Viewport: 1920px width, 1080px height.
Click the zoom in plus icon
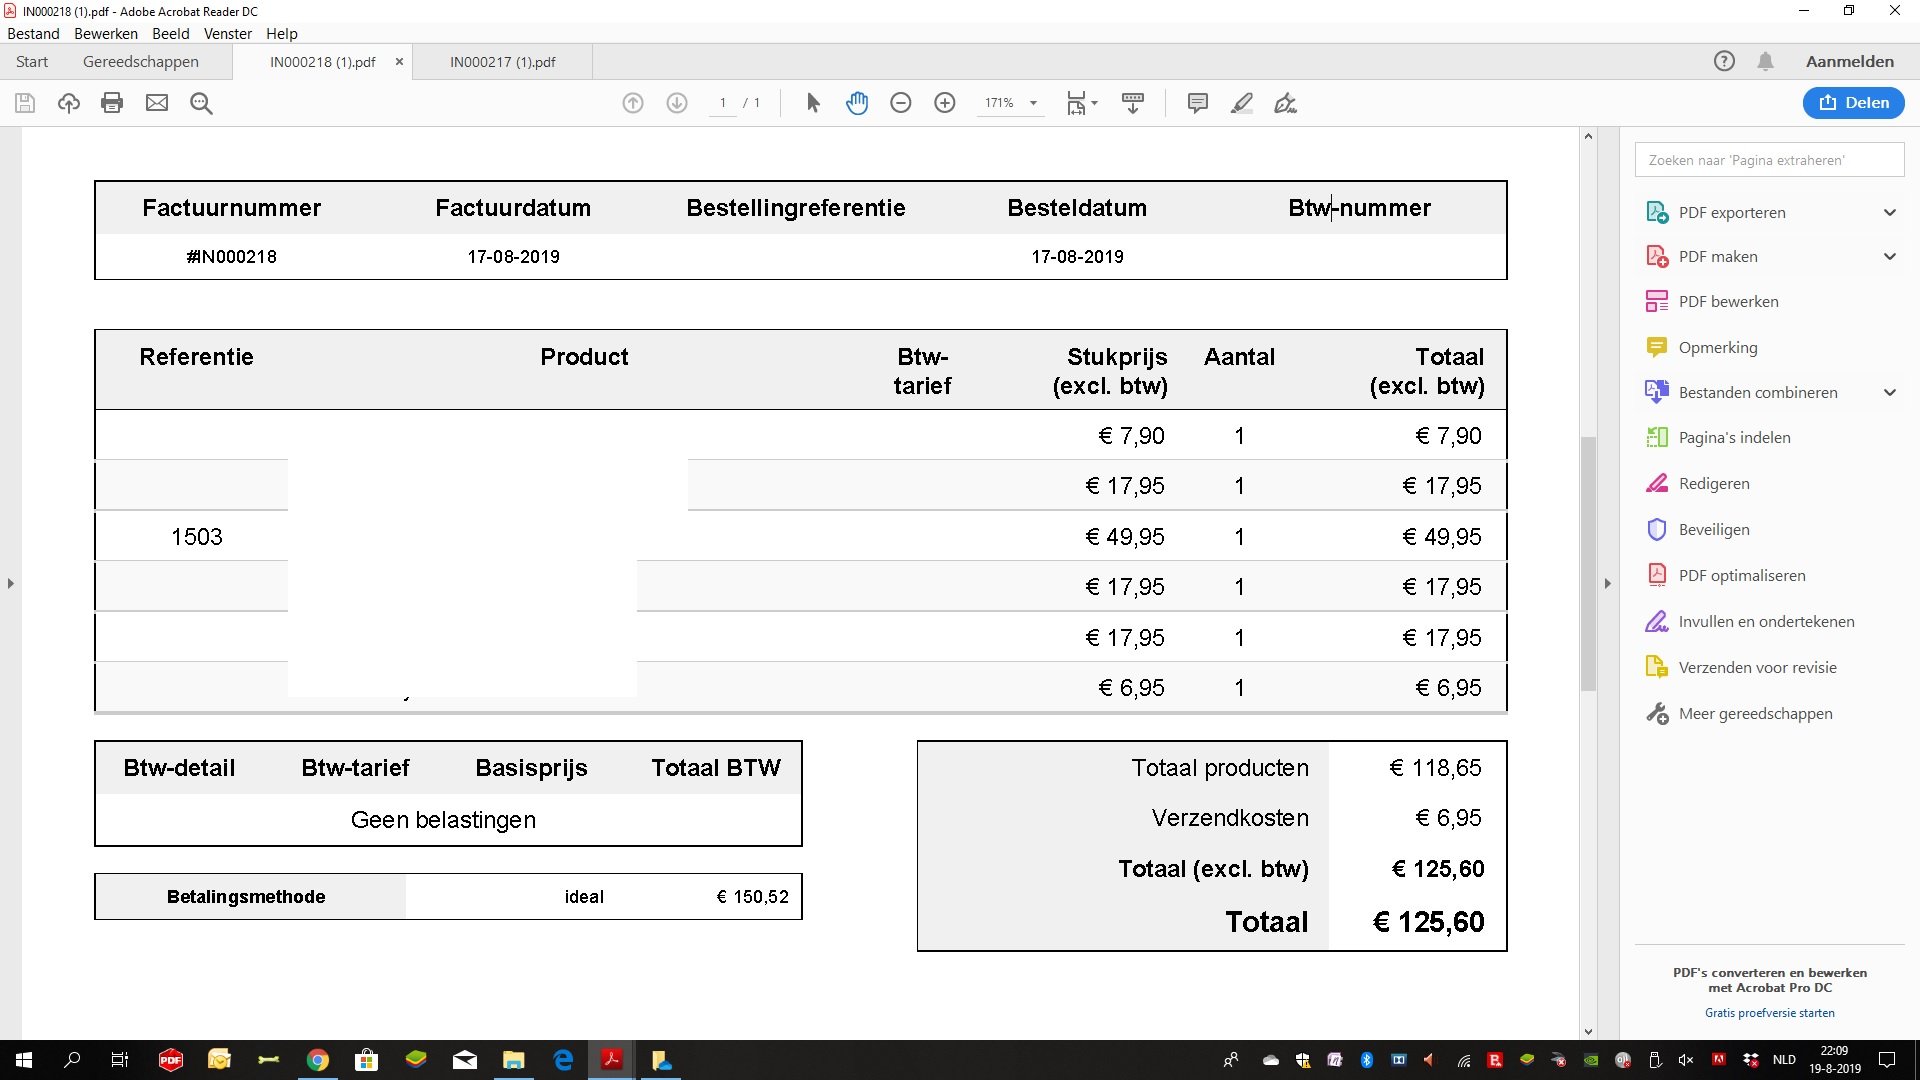click(945, 103)
